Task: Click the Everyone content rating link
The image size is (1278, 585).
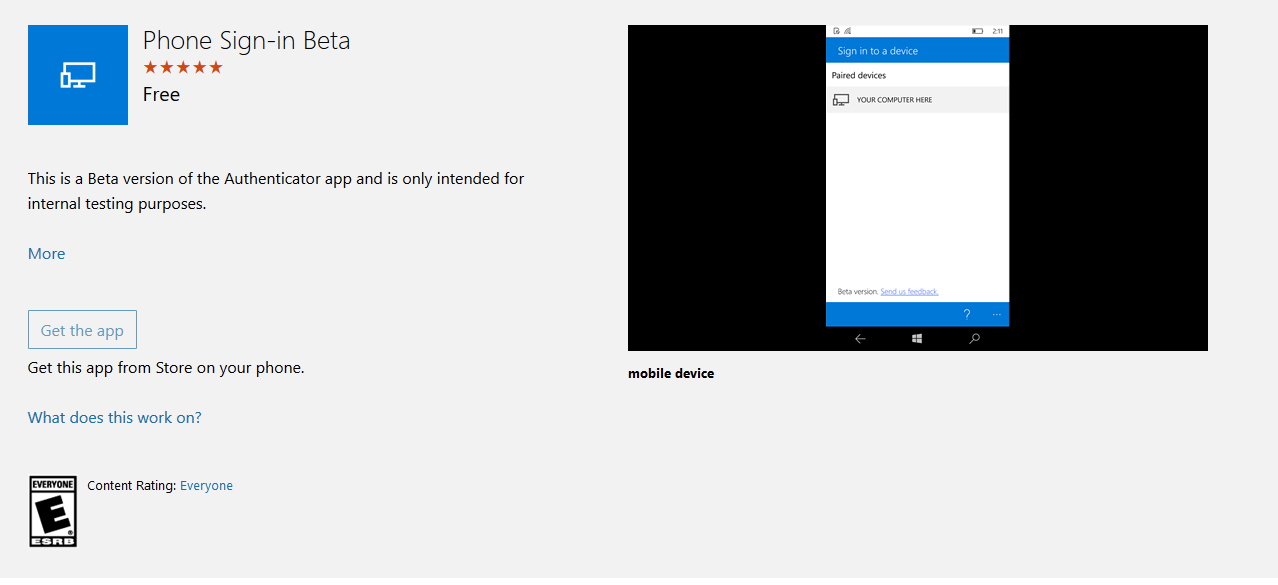Action: [206, 486]
